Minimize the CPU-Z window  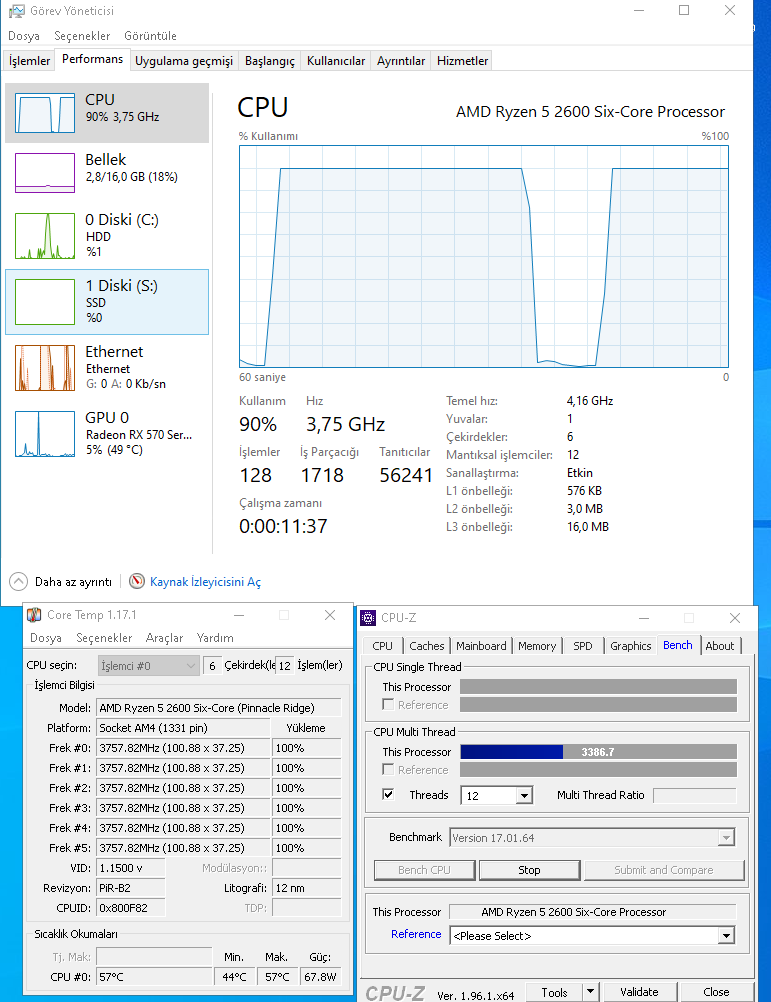click(x=644, y=618)
